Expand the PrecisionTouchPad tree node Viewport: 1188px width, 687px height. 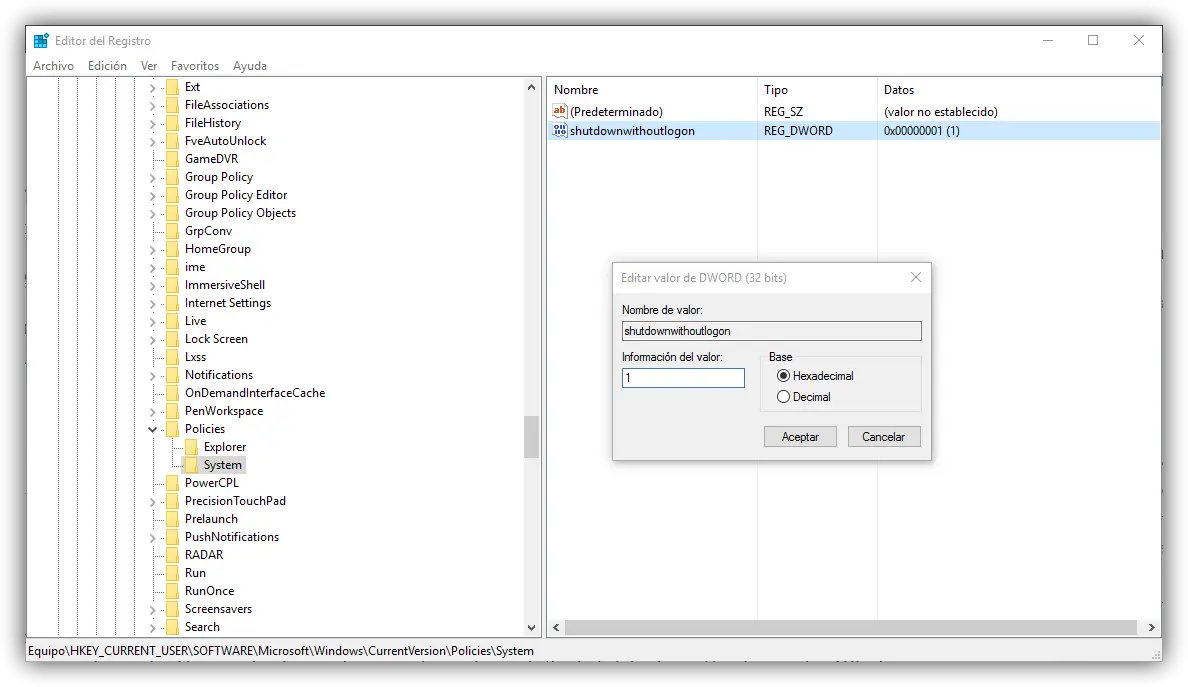coord(152,502)
